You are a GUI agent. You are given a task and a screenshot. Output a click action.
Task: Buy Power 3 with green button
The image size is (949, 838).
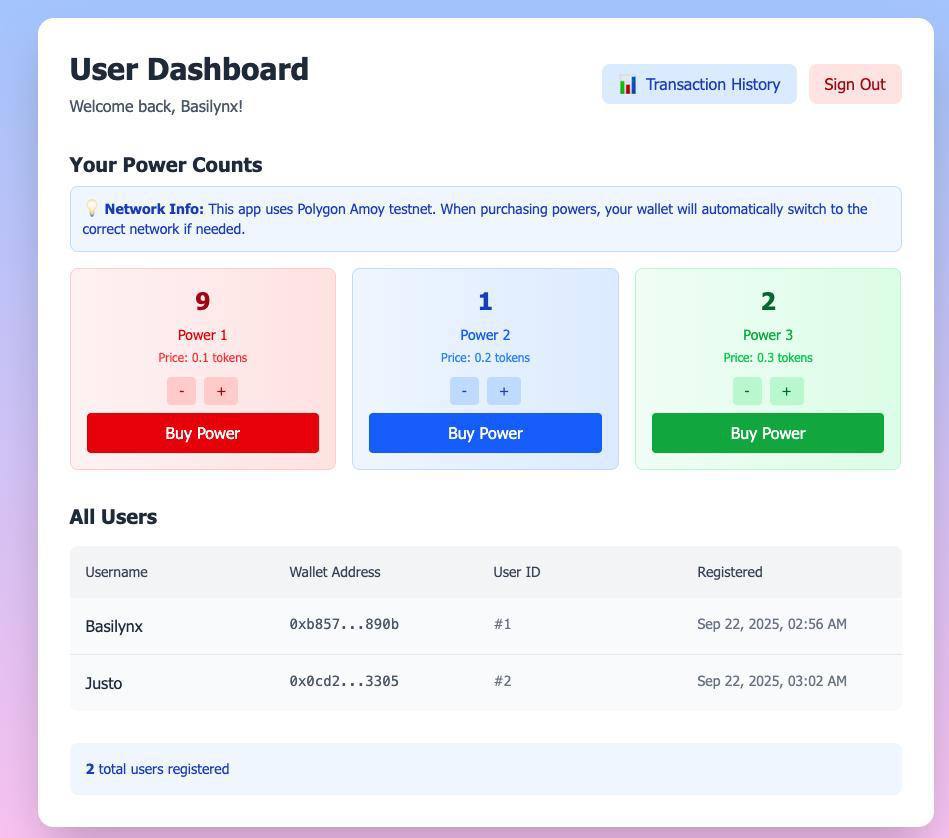tap(767, 433)
